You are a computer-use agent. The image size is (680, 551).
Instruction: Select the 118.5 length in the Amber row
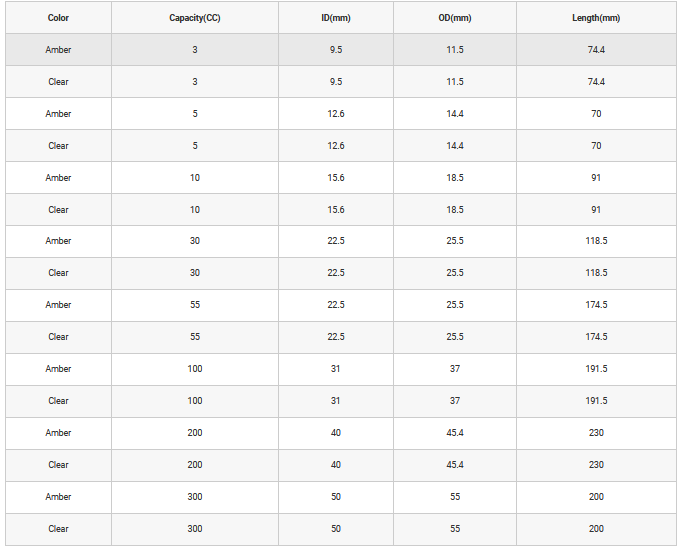click(596, 241)
